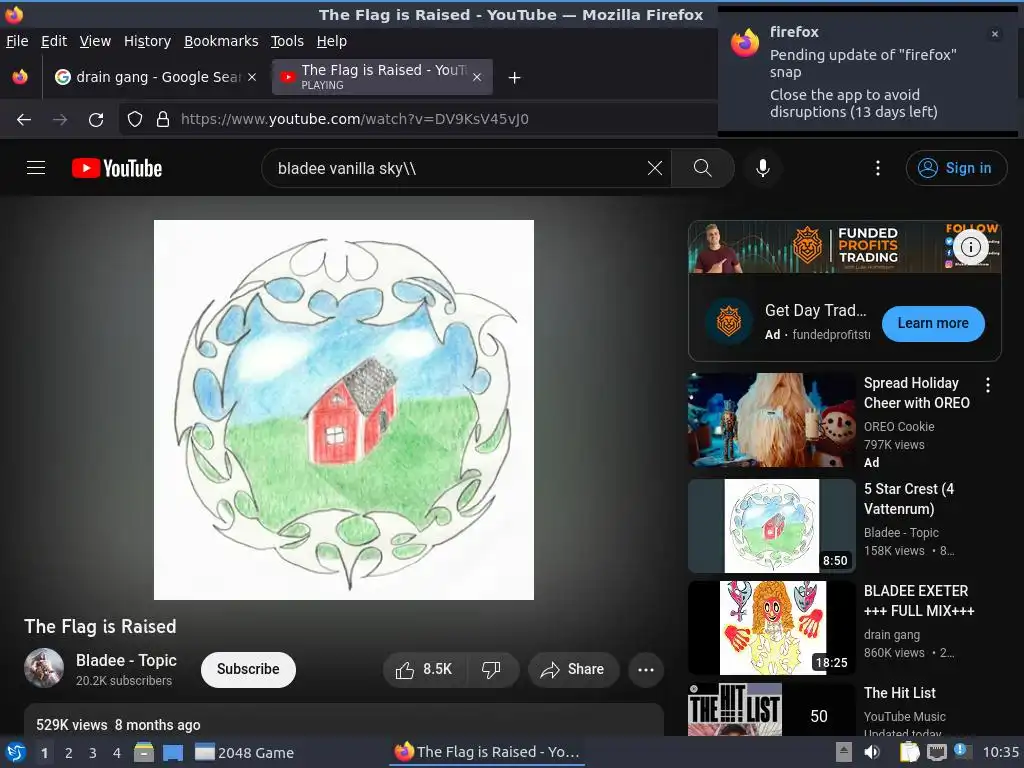The height and width of the screenshot is (768, 1024).
Task: Open network status tray icon
Action: pyautogui.click(x=936, y=752)
